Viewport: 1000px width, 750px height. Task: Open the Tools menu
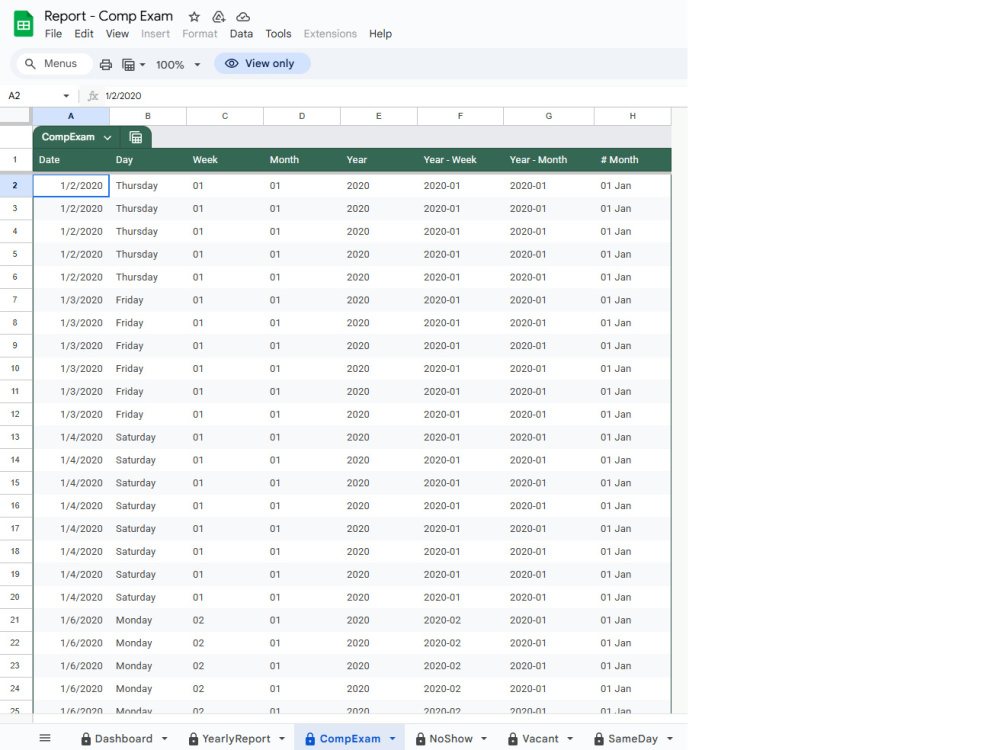coord(278,34)
